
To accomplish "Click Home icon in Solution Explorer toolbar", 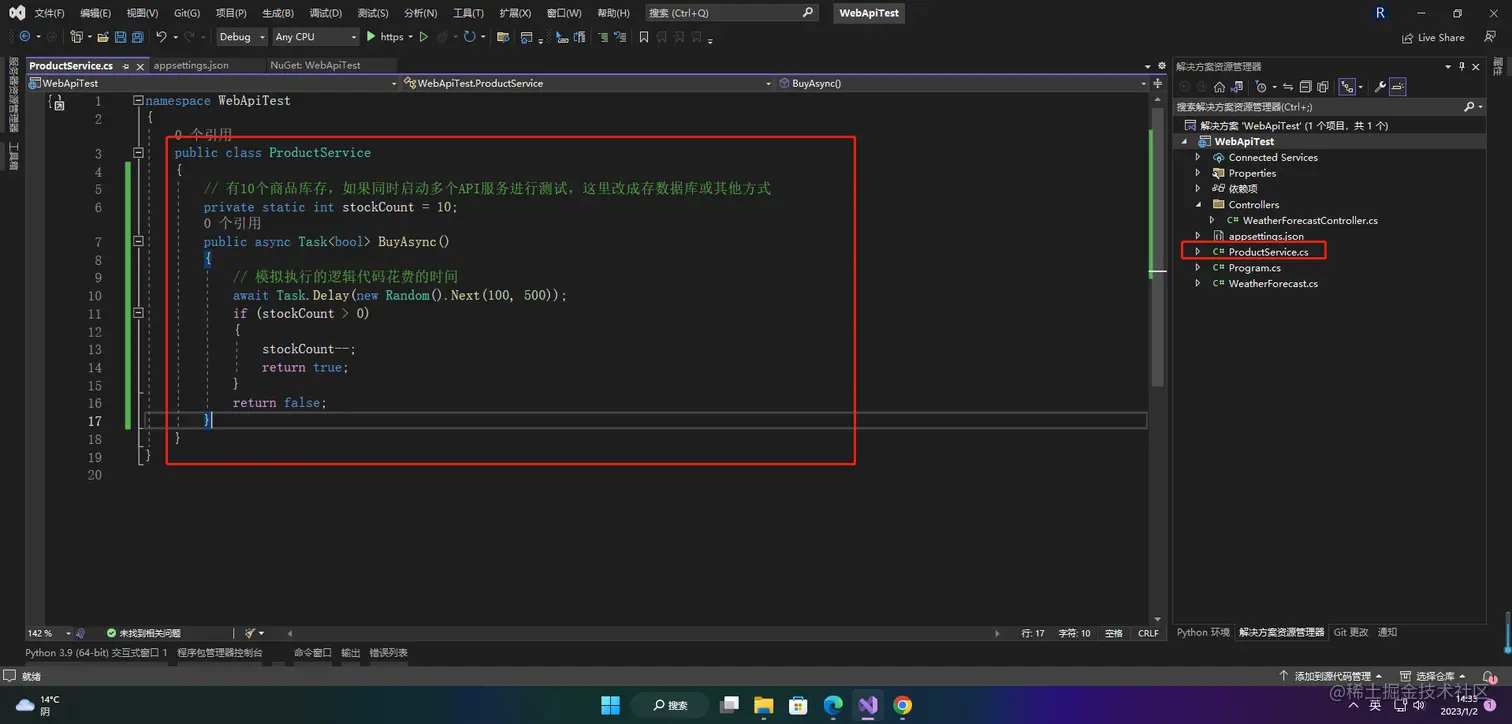I will (x=1219, y=87).
